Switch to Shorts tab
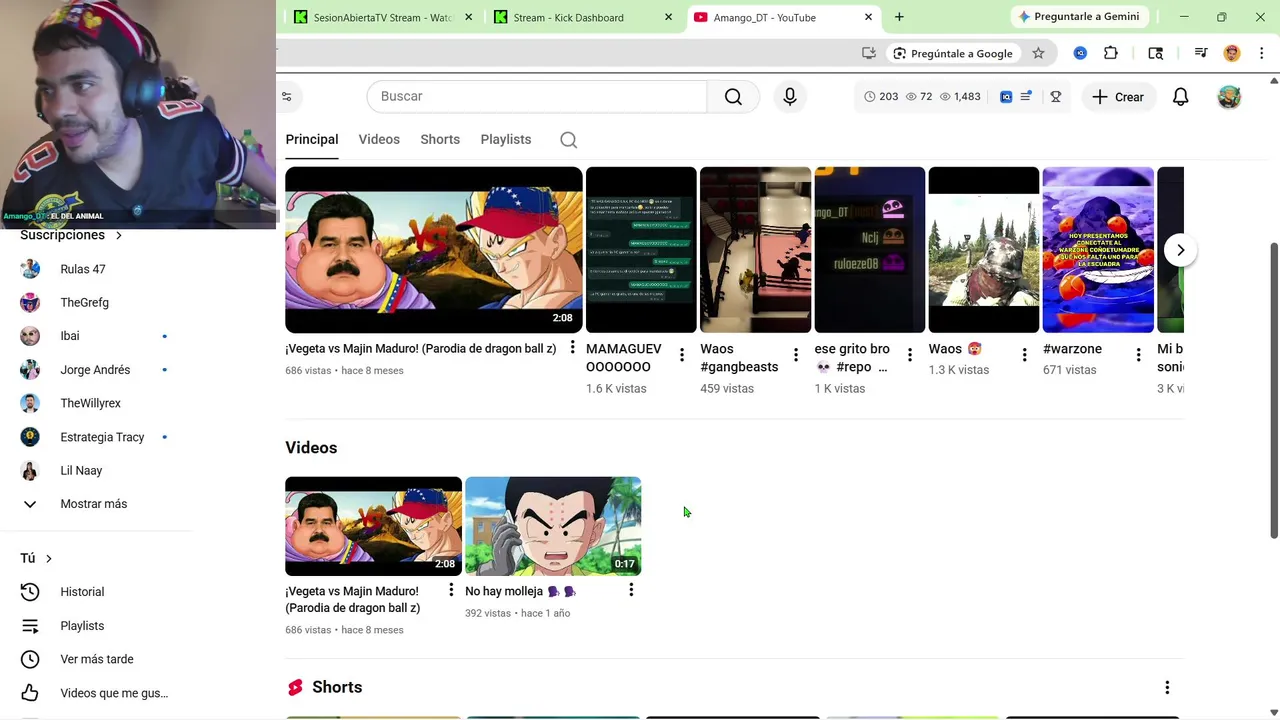This screenshot has width=1280, height=720. 440,139
